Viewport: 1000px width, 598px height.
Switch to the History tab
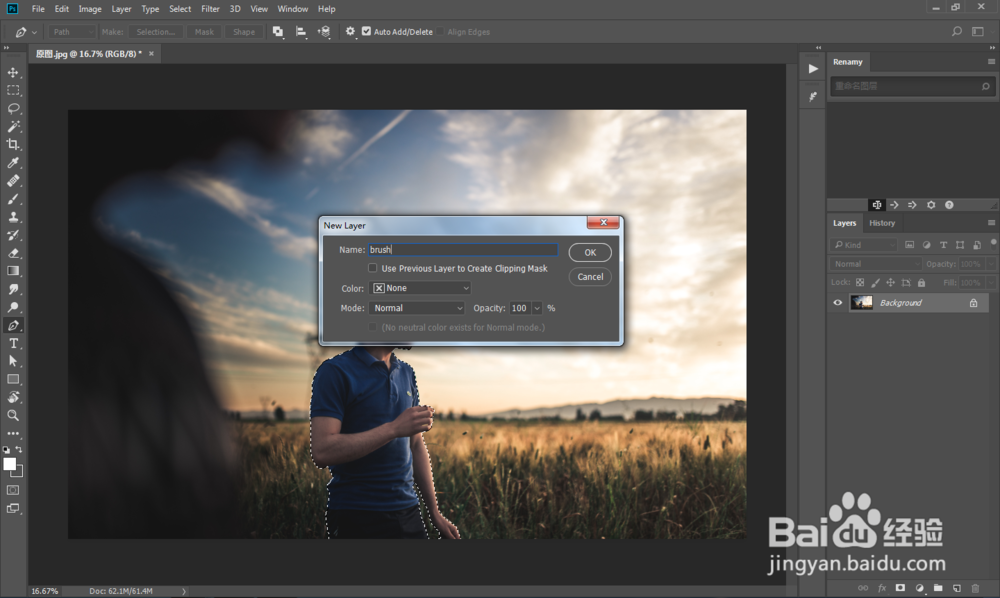coord(882,223)
